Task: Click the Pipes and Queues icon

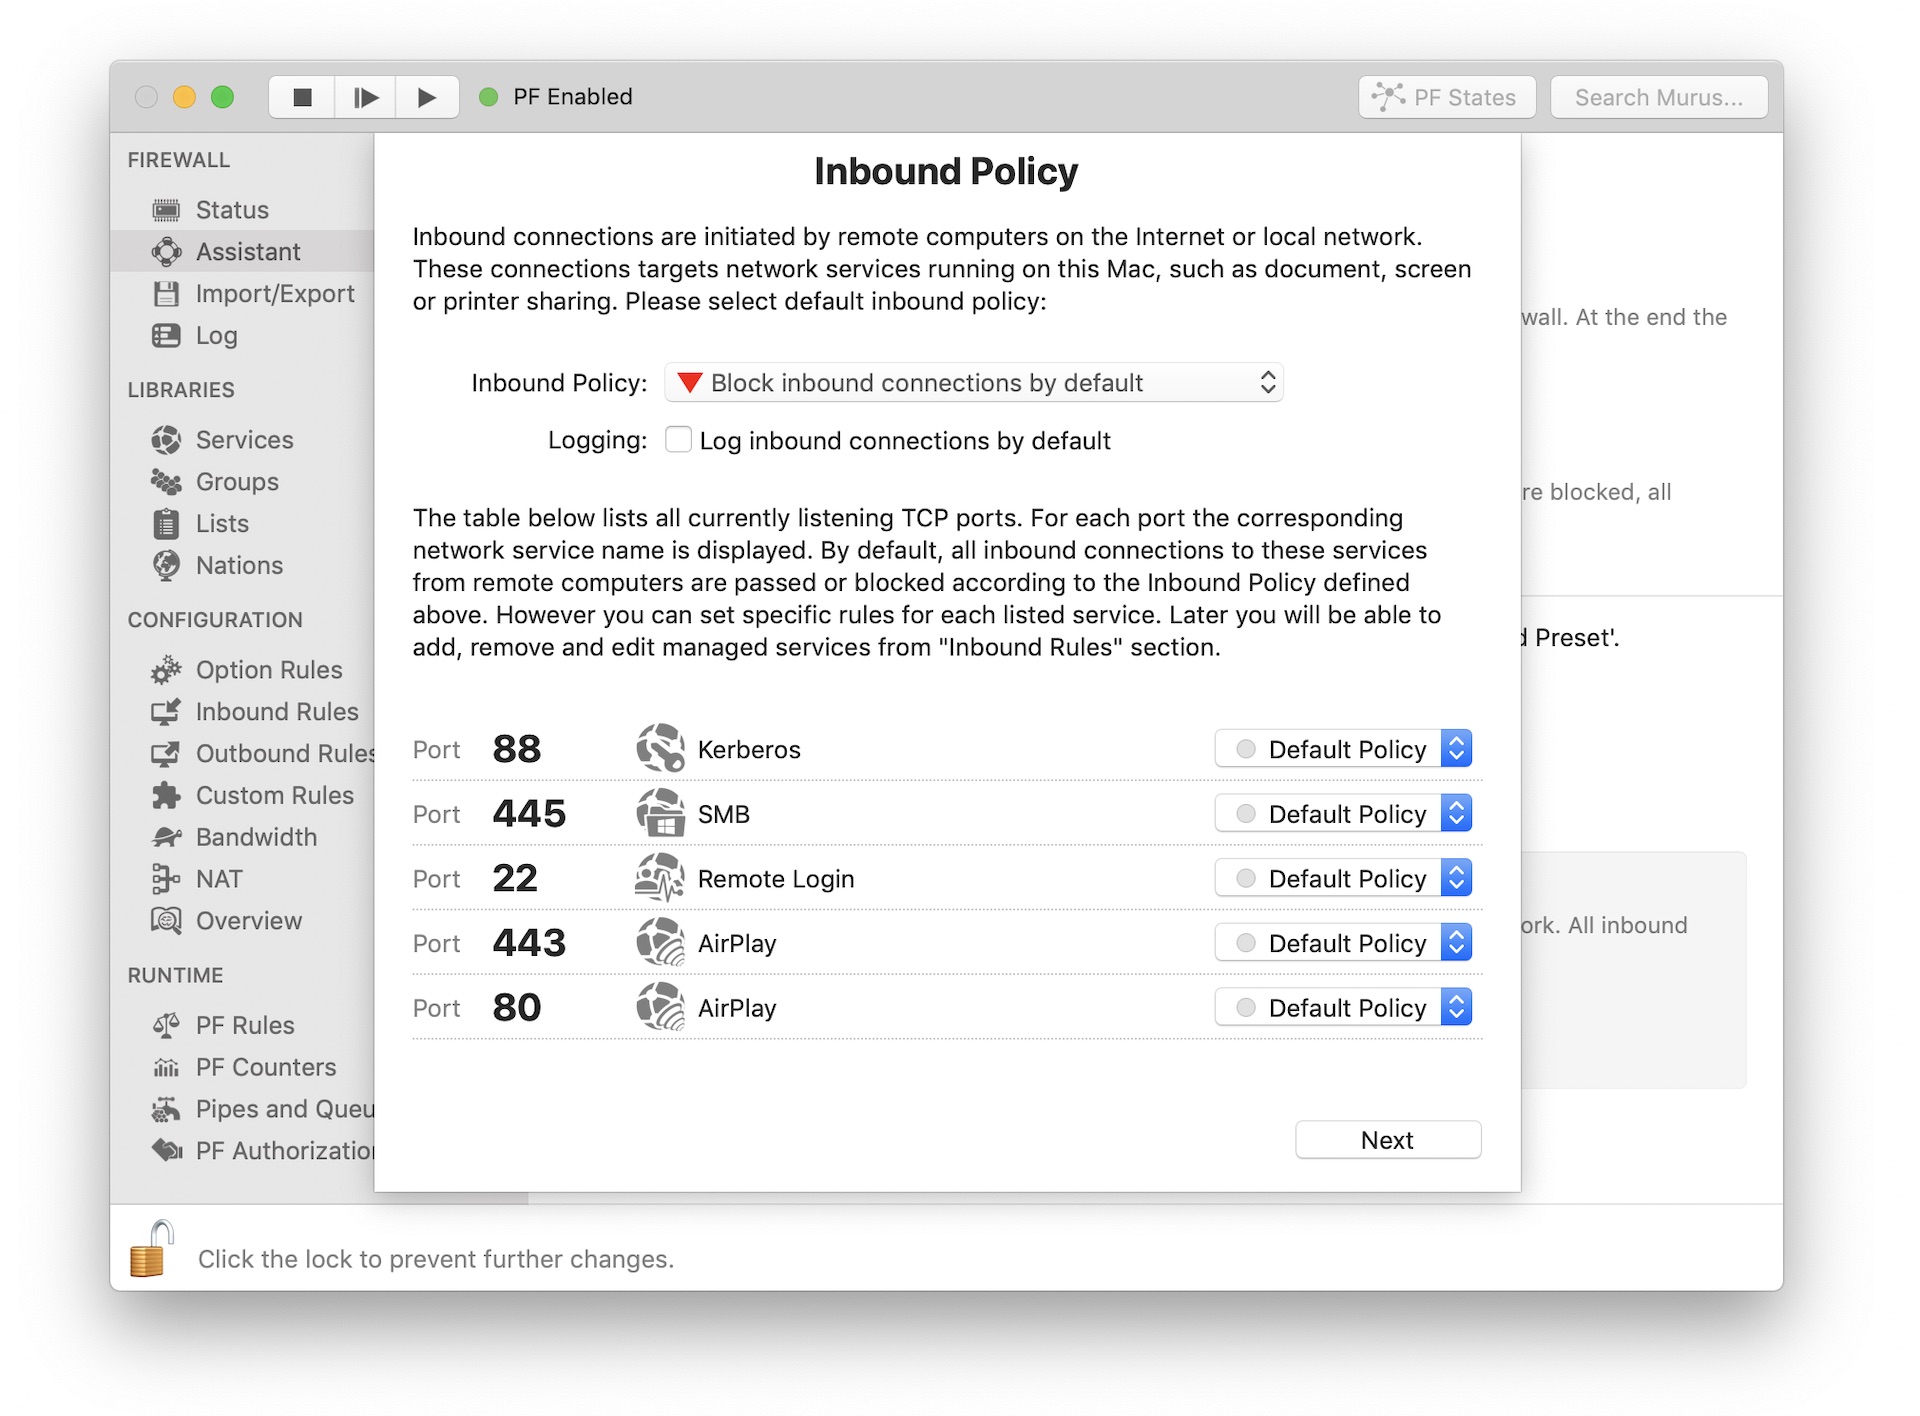Action: pos(166,1110)
